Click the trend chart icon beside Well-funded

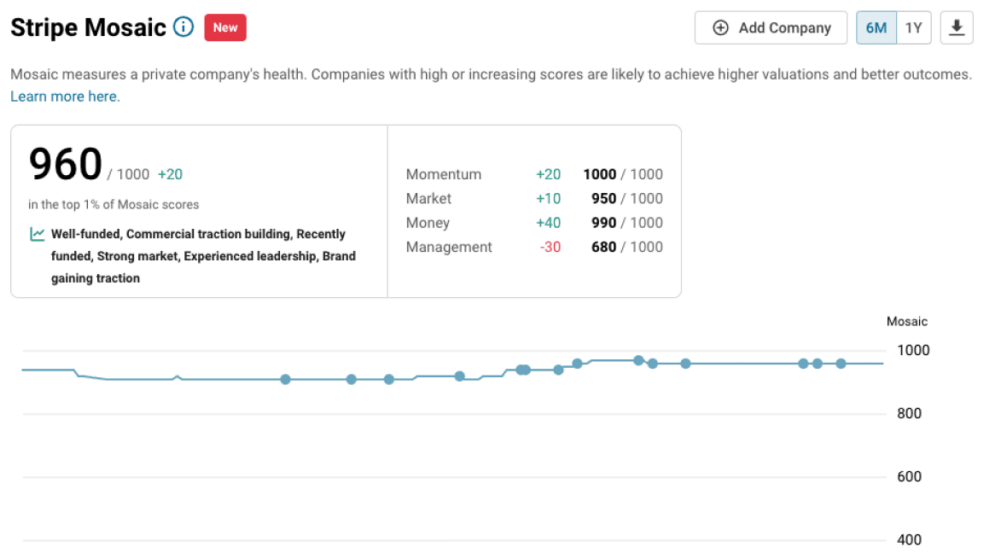(37, 234)
